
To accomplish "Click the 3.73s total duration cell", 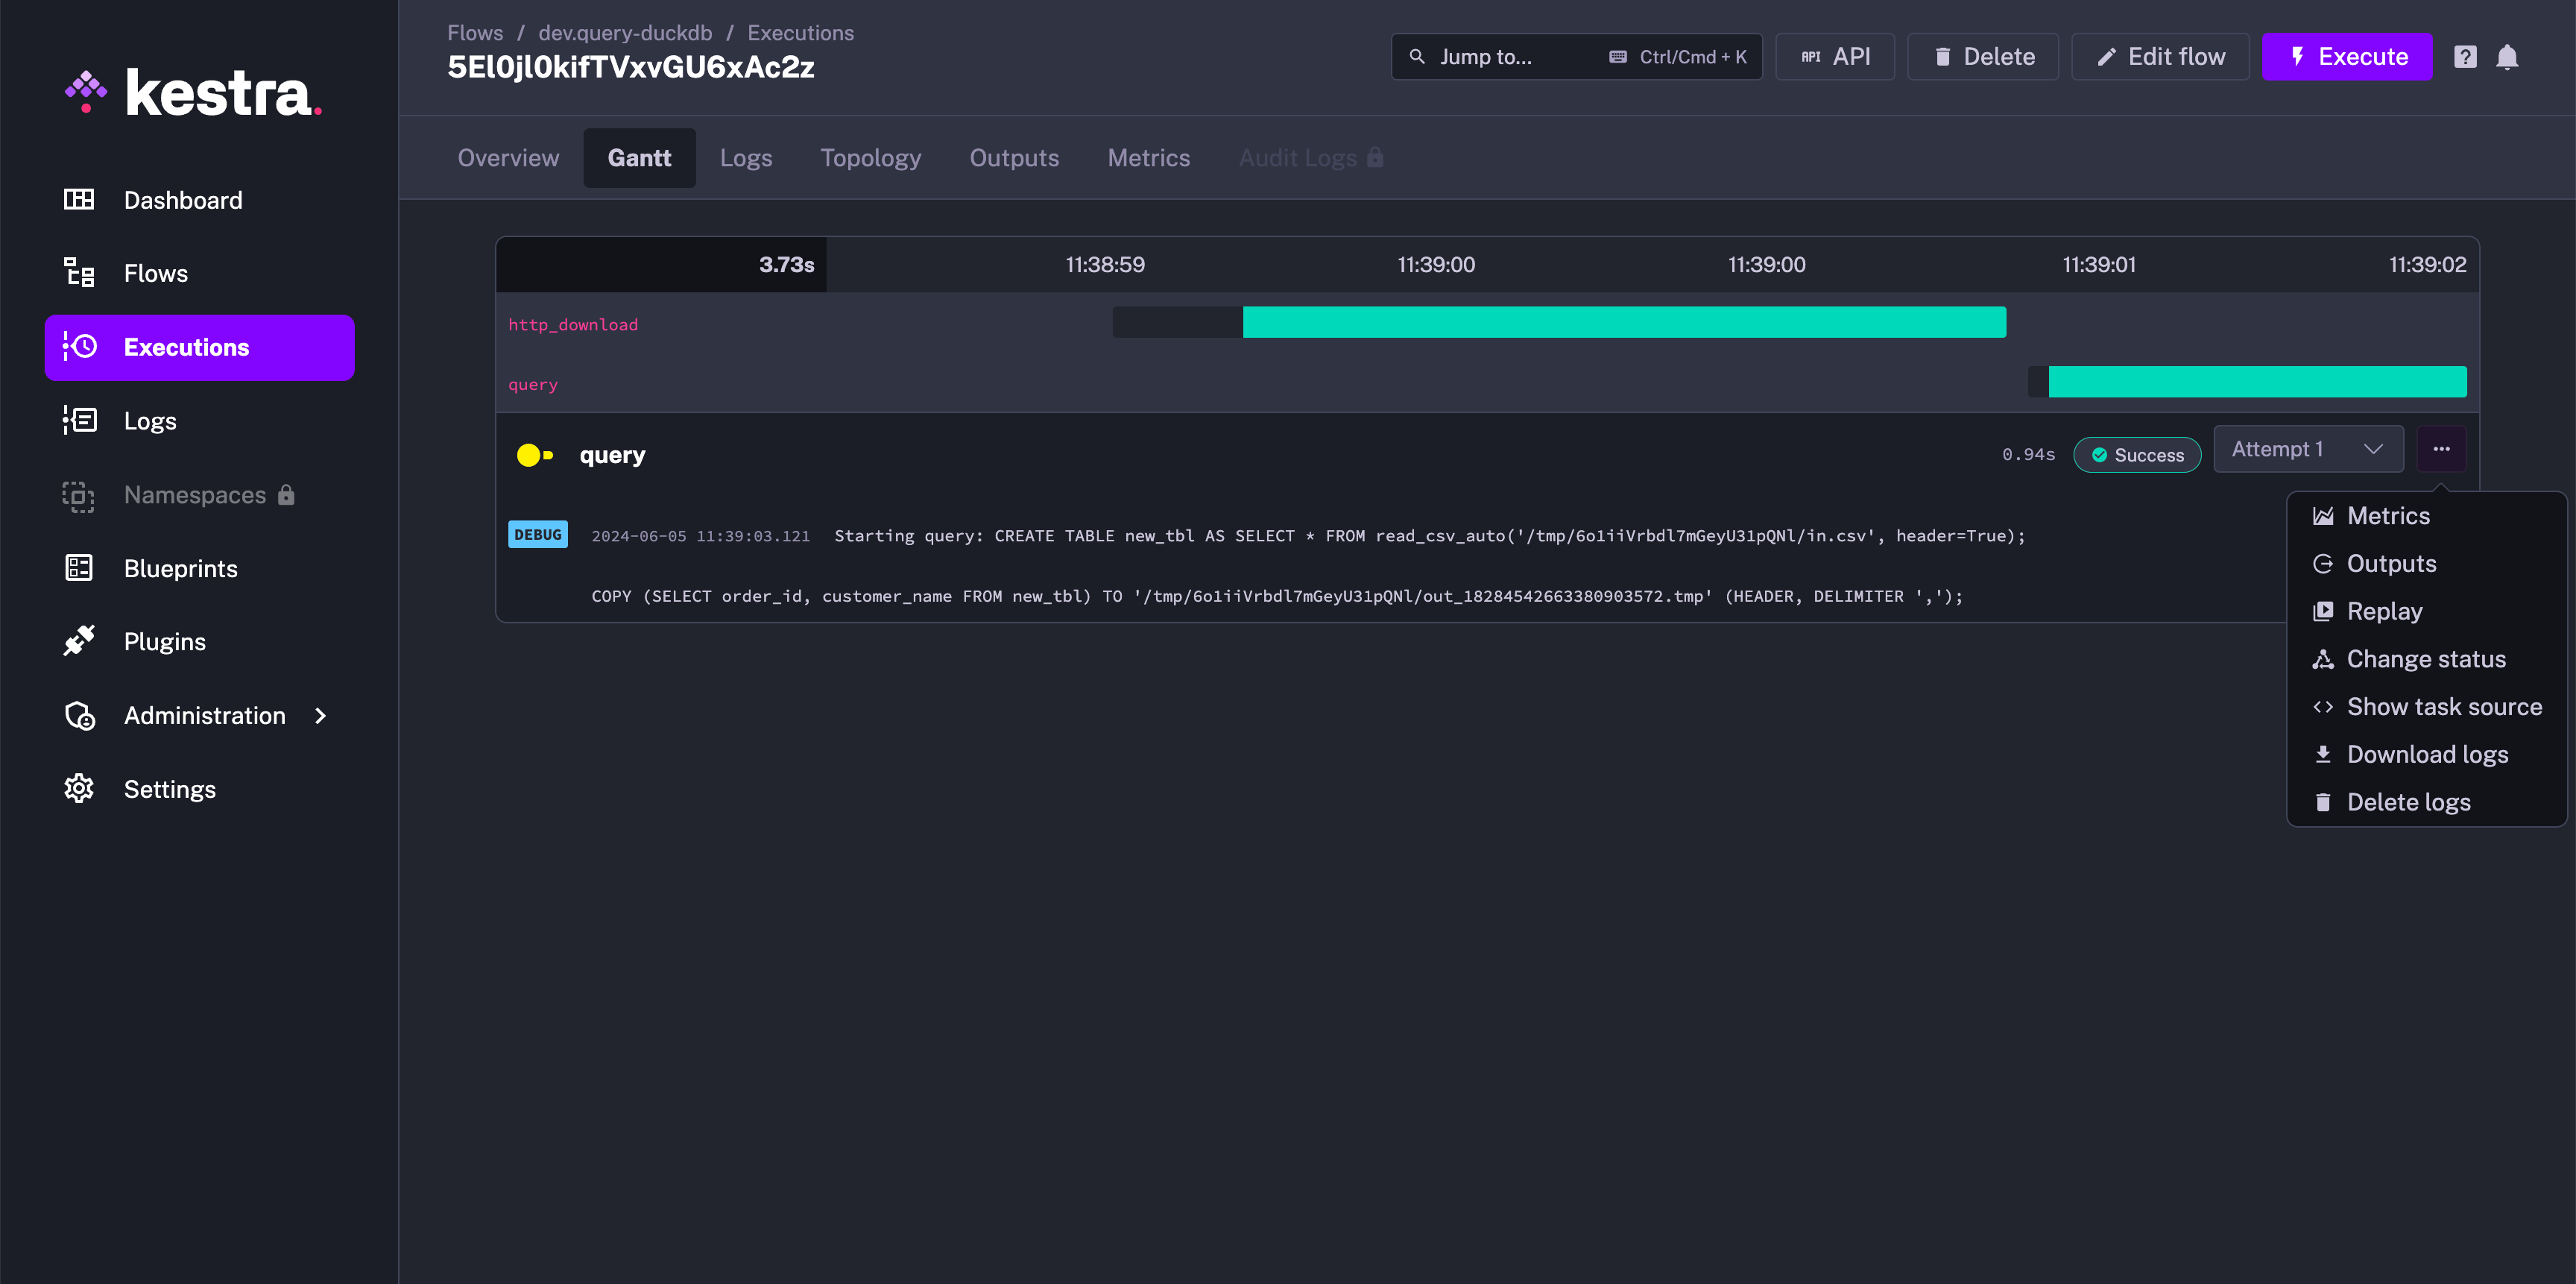I will pos(661,265).
